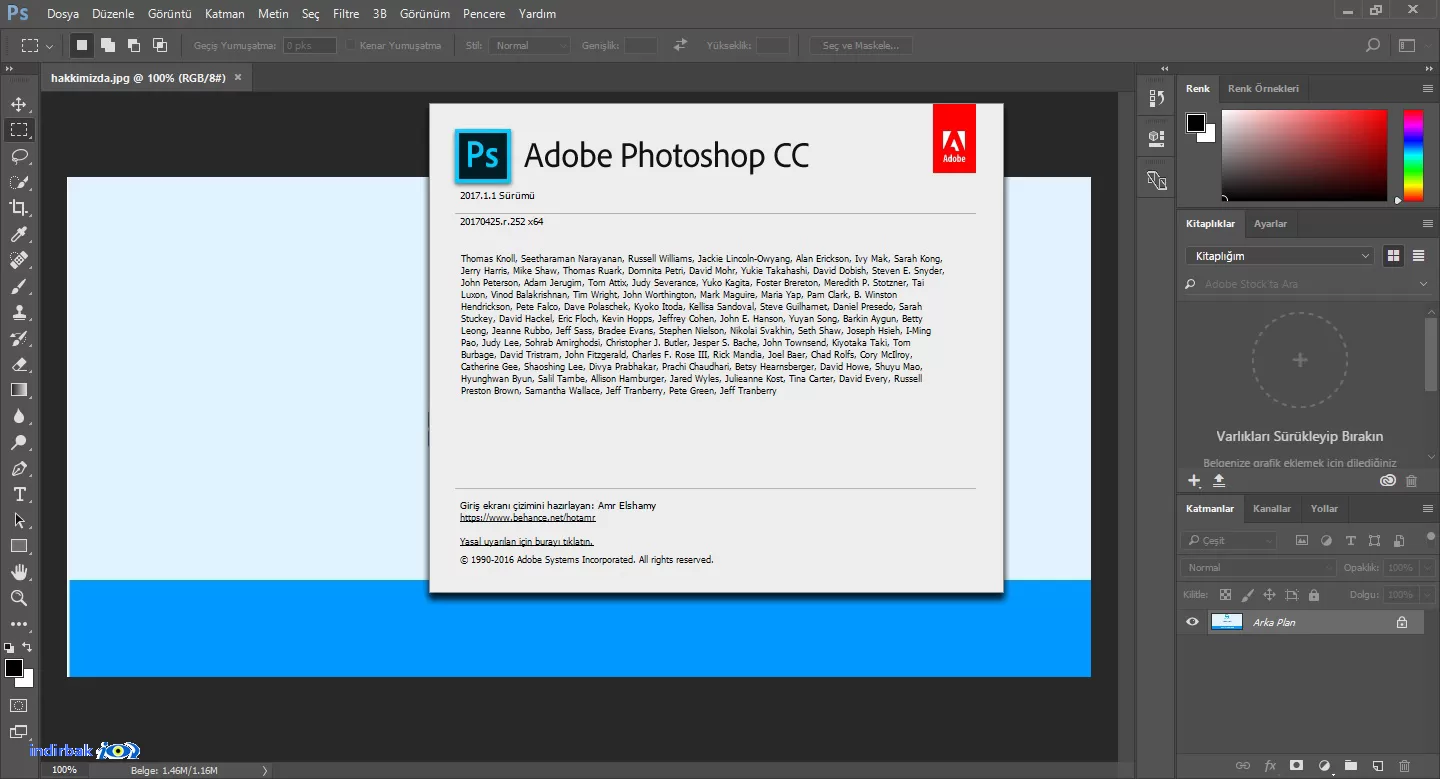The image size is (1440, 779).
Task: Select the Crop tool
Action: point(19,208)
